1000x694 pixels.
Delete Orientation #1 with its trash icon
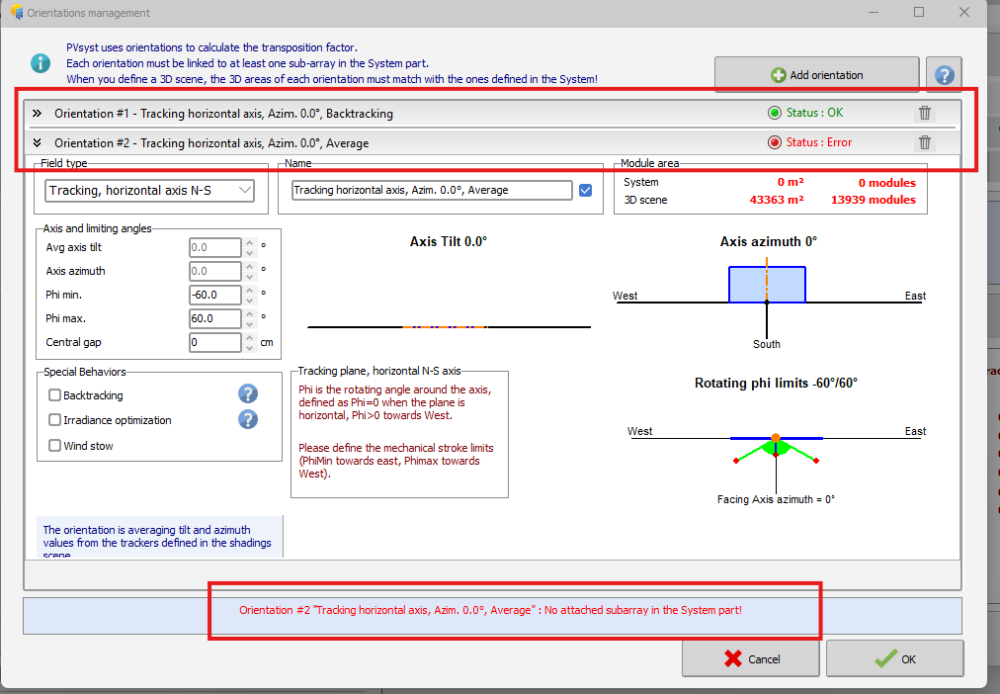925,113
